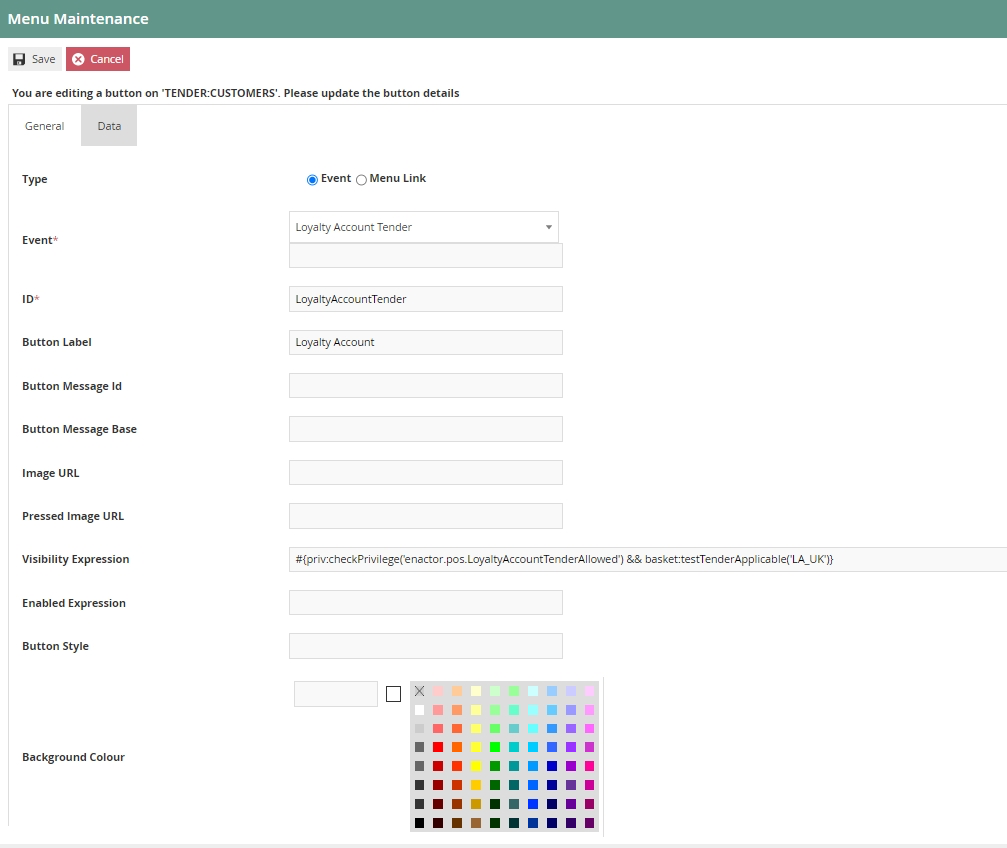This screenshot has height=848, width=1007.
Task: Switch to the General tab
Action: coord(44,125)
